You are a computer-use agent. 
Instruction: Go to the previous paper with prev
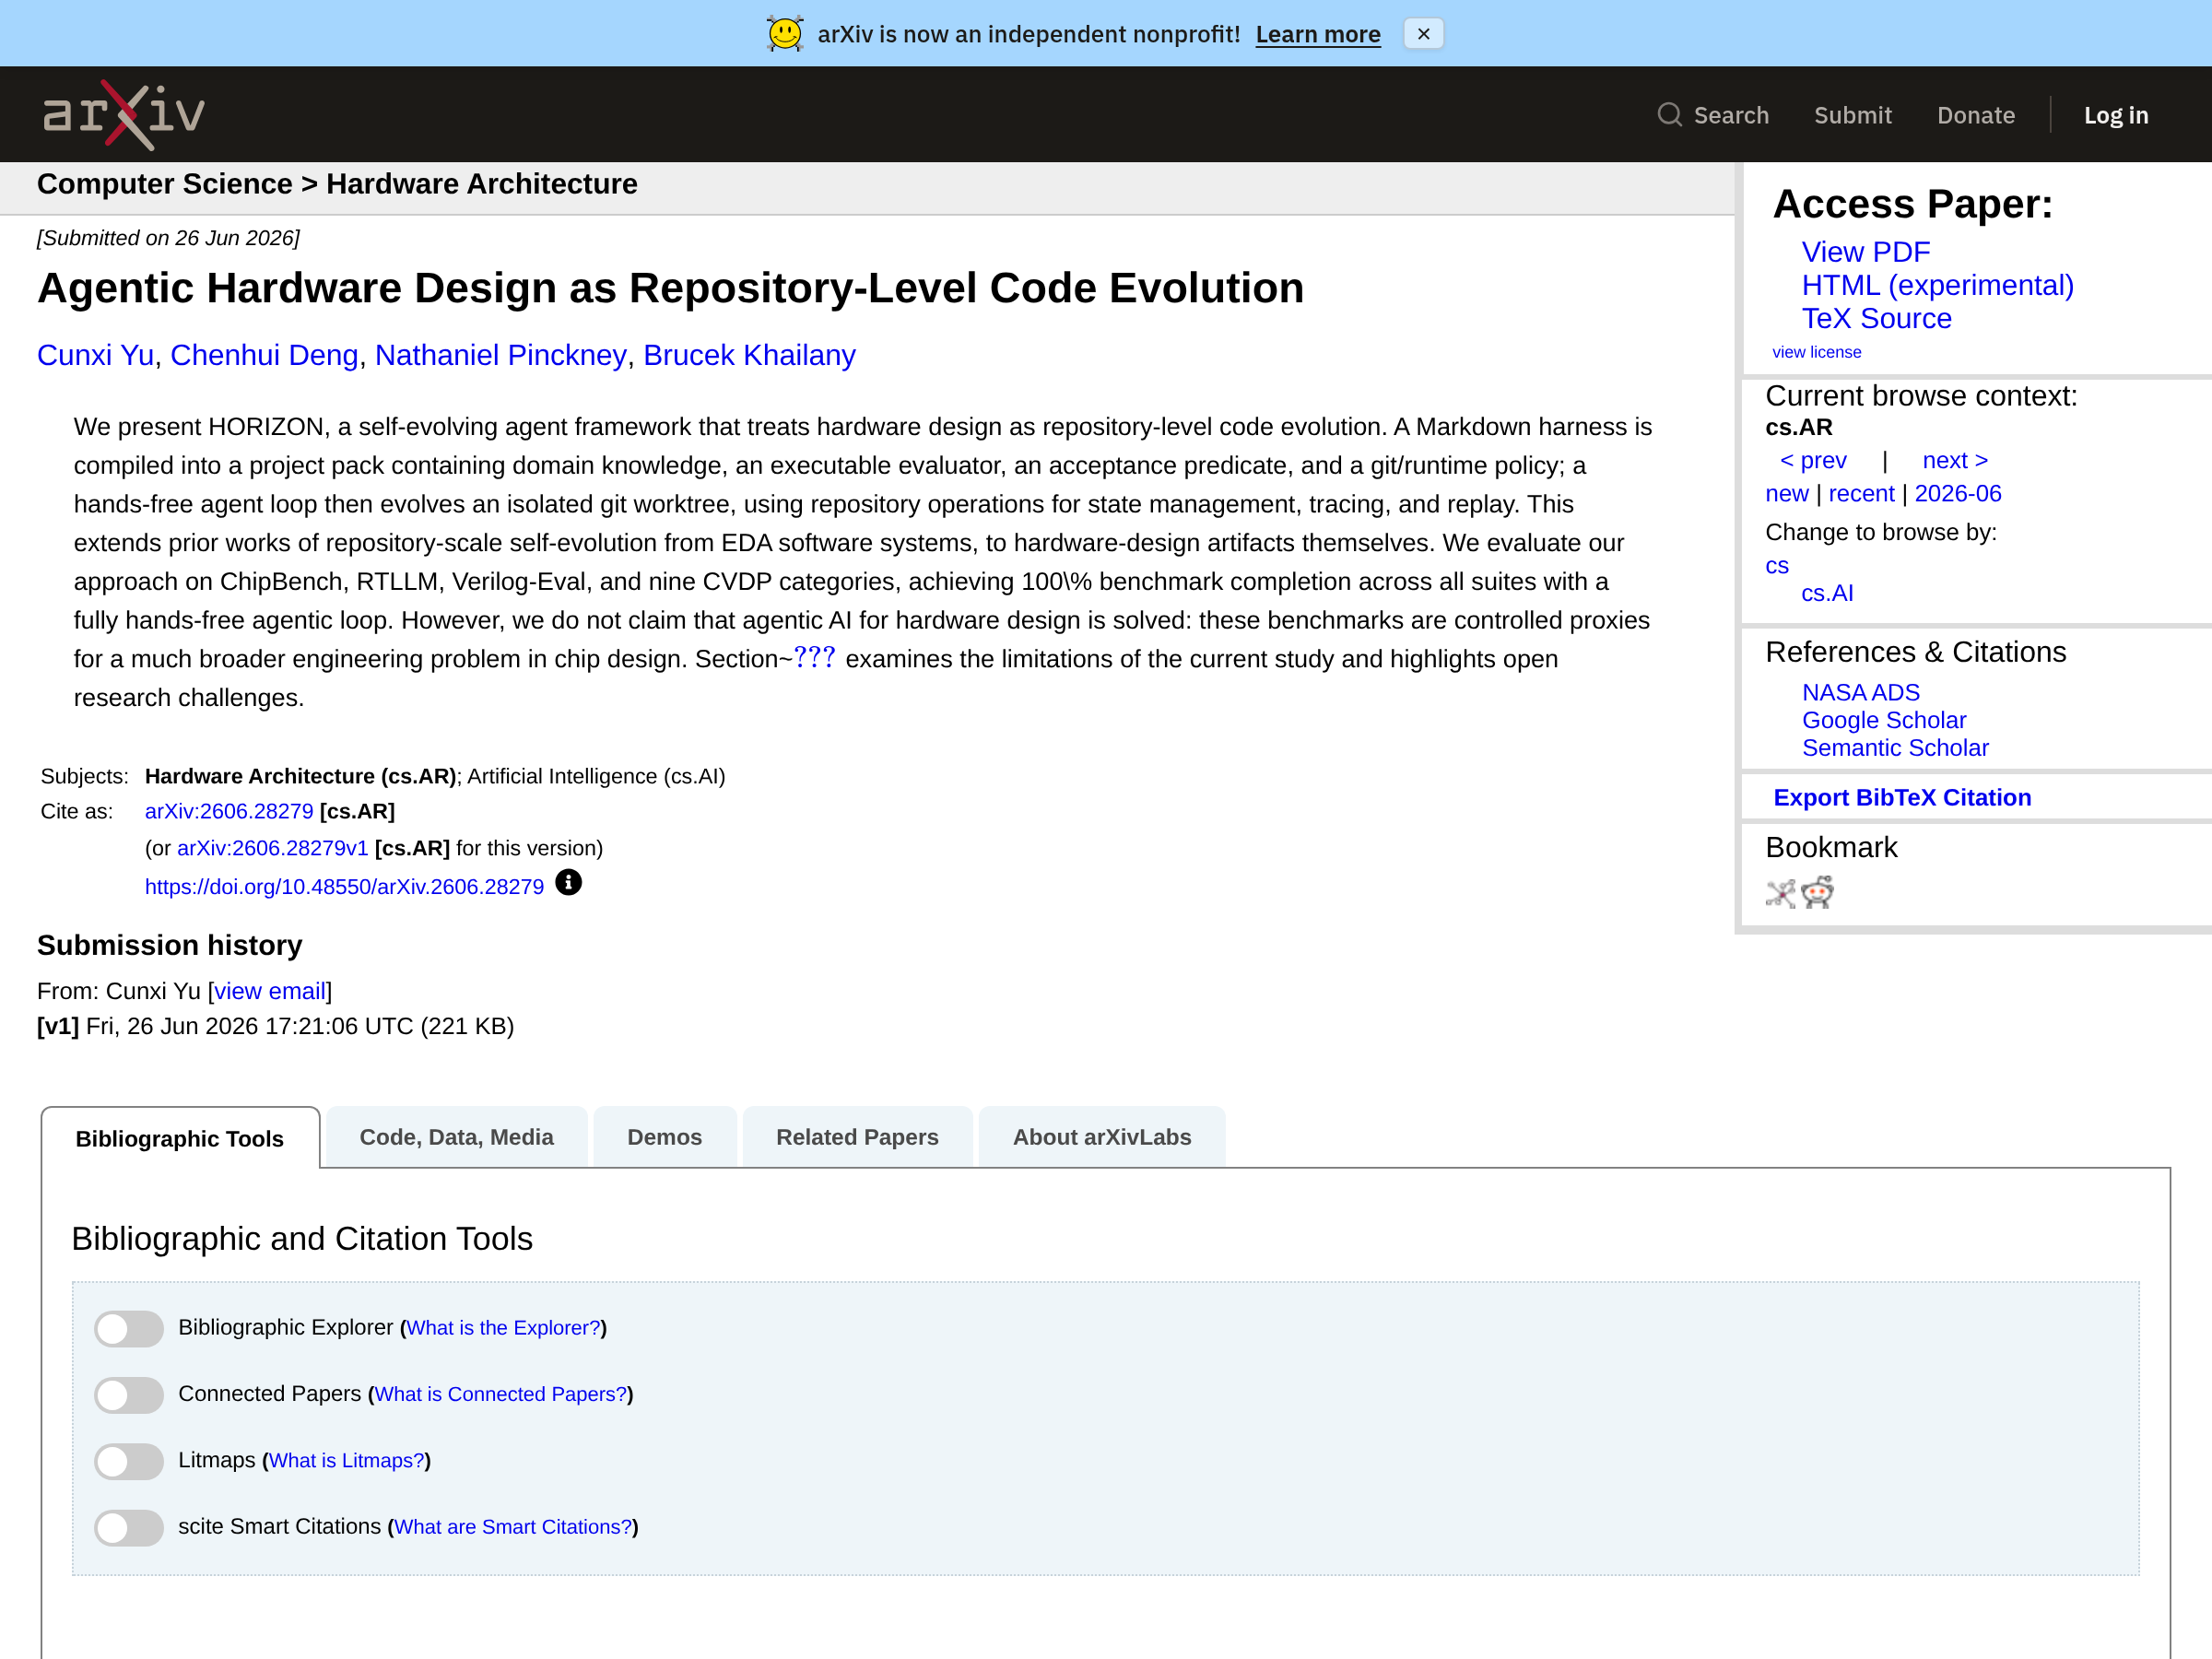1813,460
